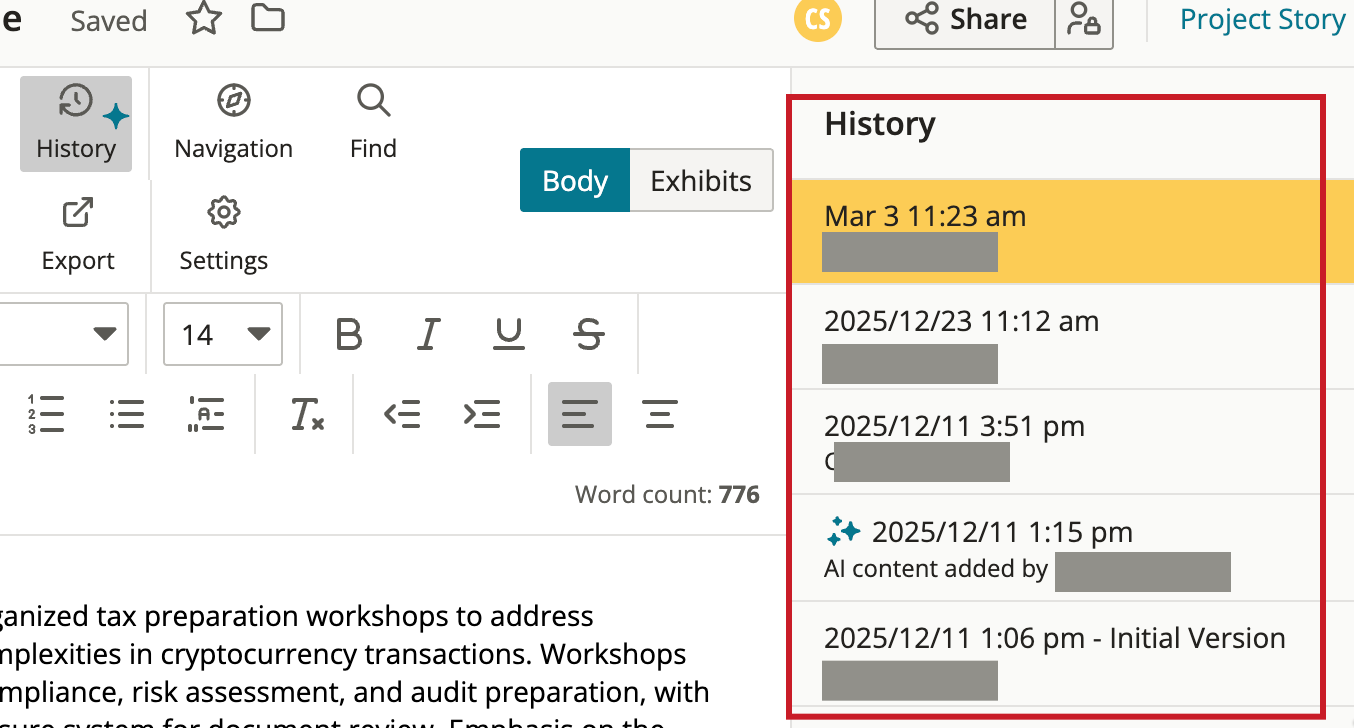Open the font size 14 dropdown
The image size is (1354, 728).
pos(223,334)
